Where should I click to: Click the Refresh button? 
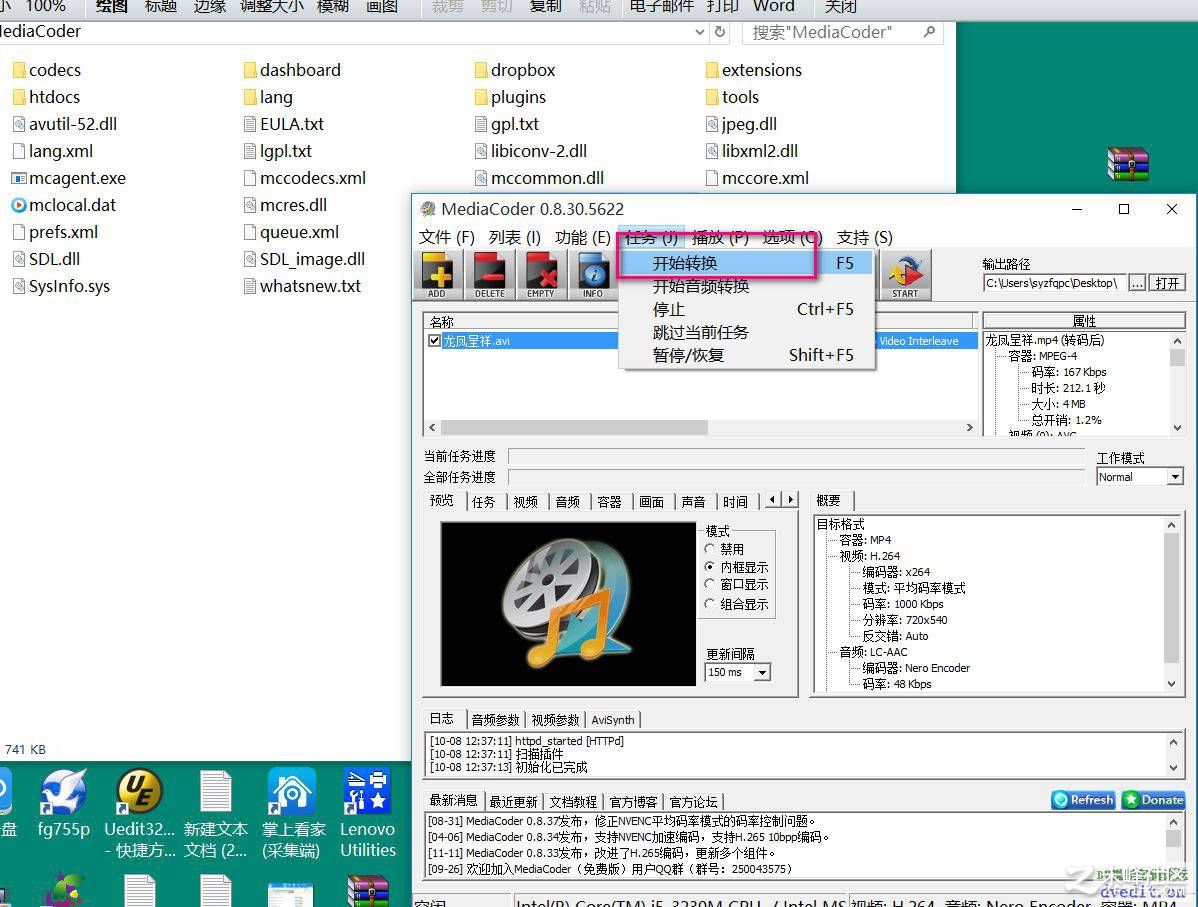(1083, 800)
